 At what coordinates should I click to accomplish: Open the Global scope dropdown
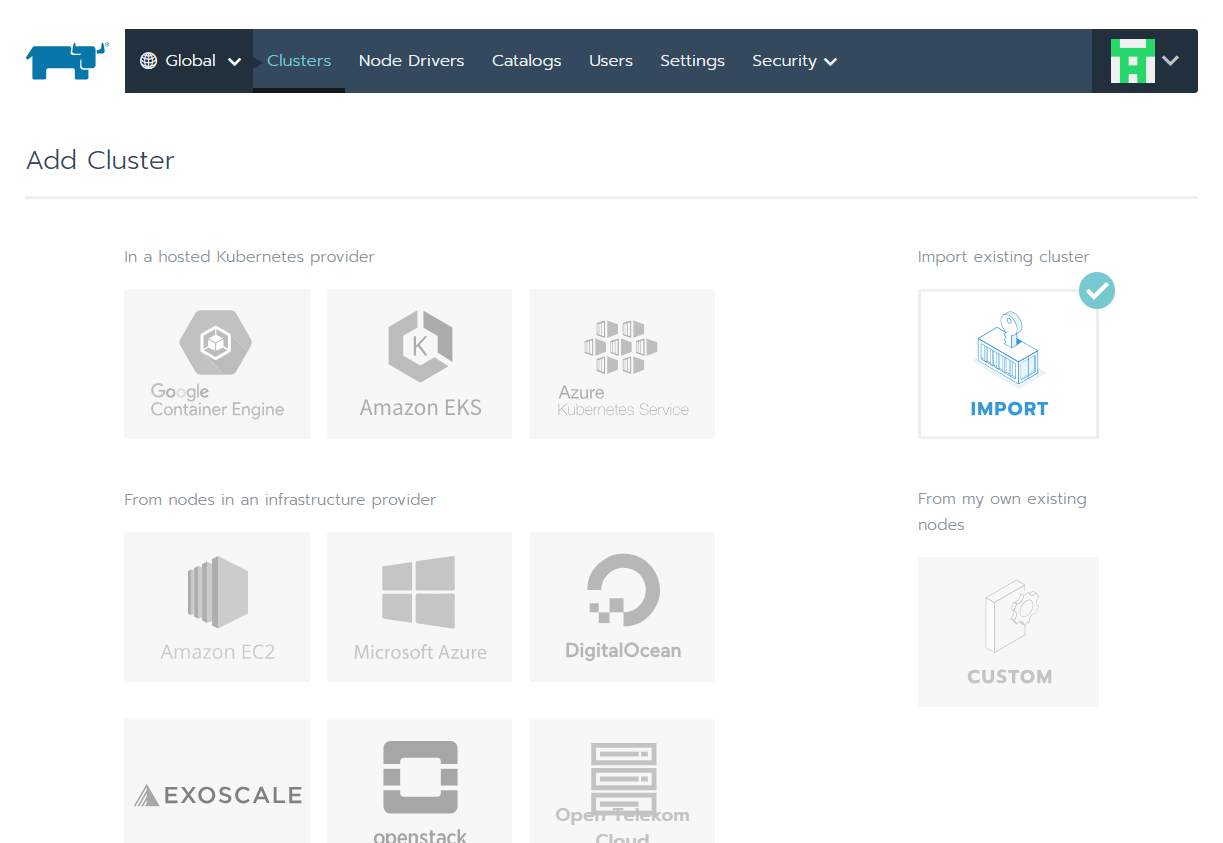point(189,61)
